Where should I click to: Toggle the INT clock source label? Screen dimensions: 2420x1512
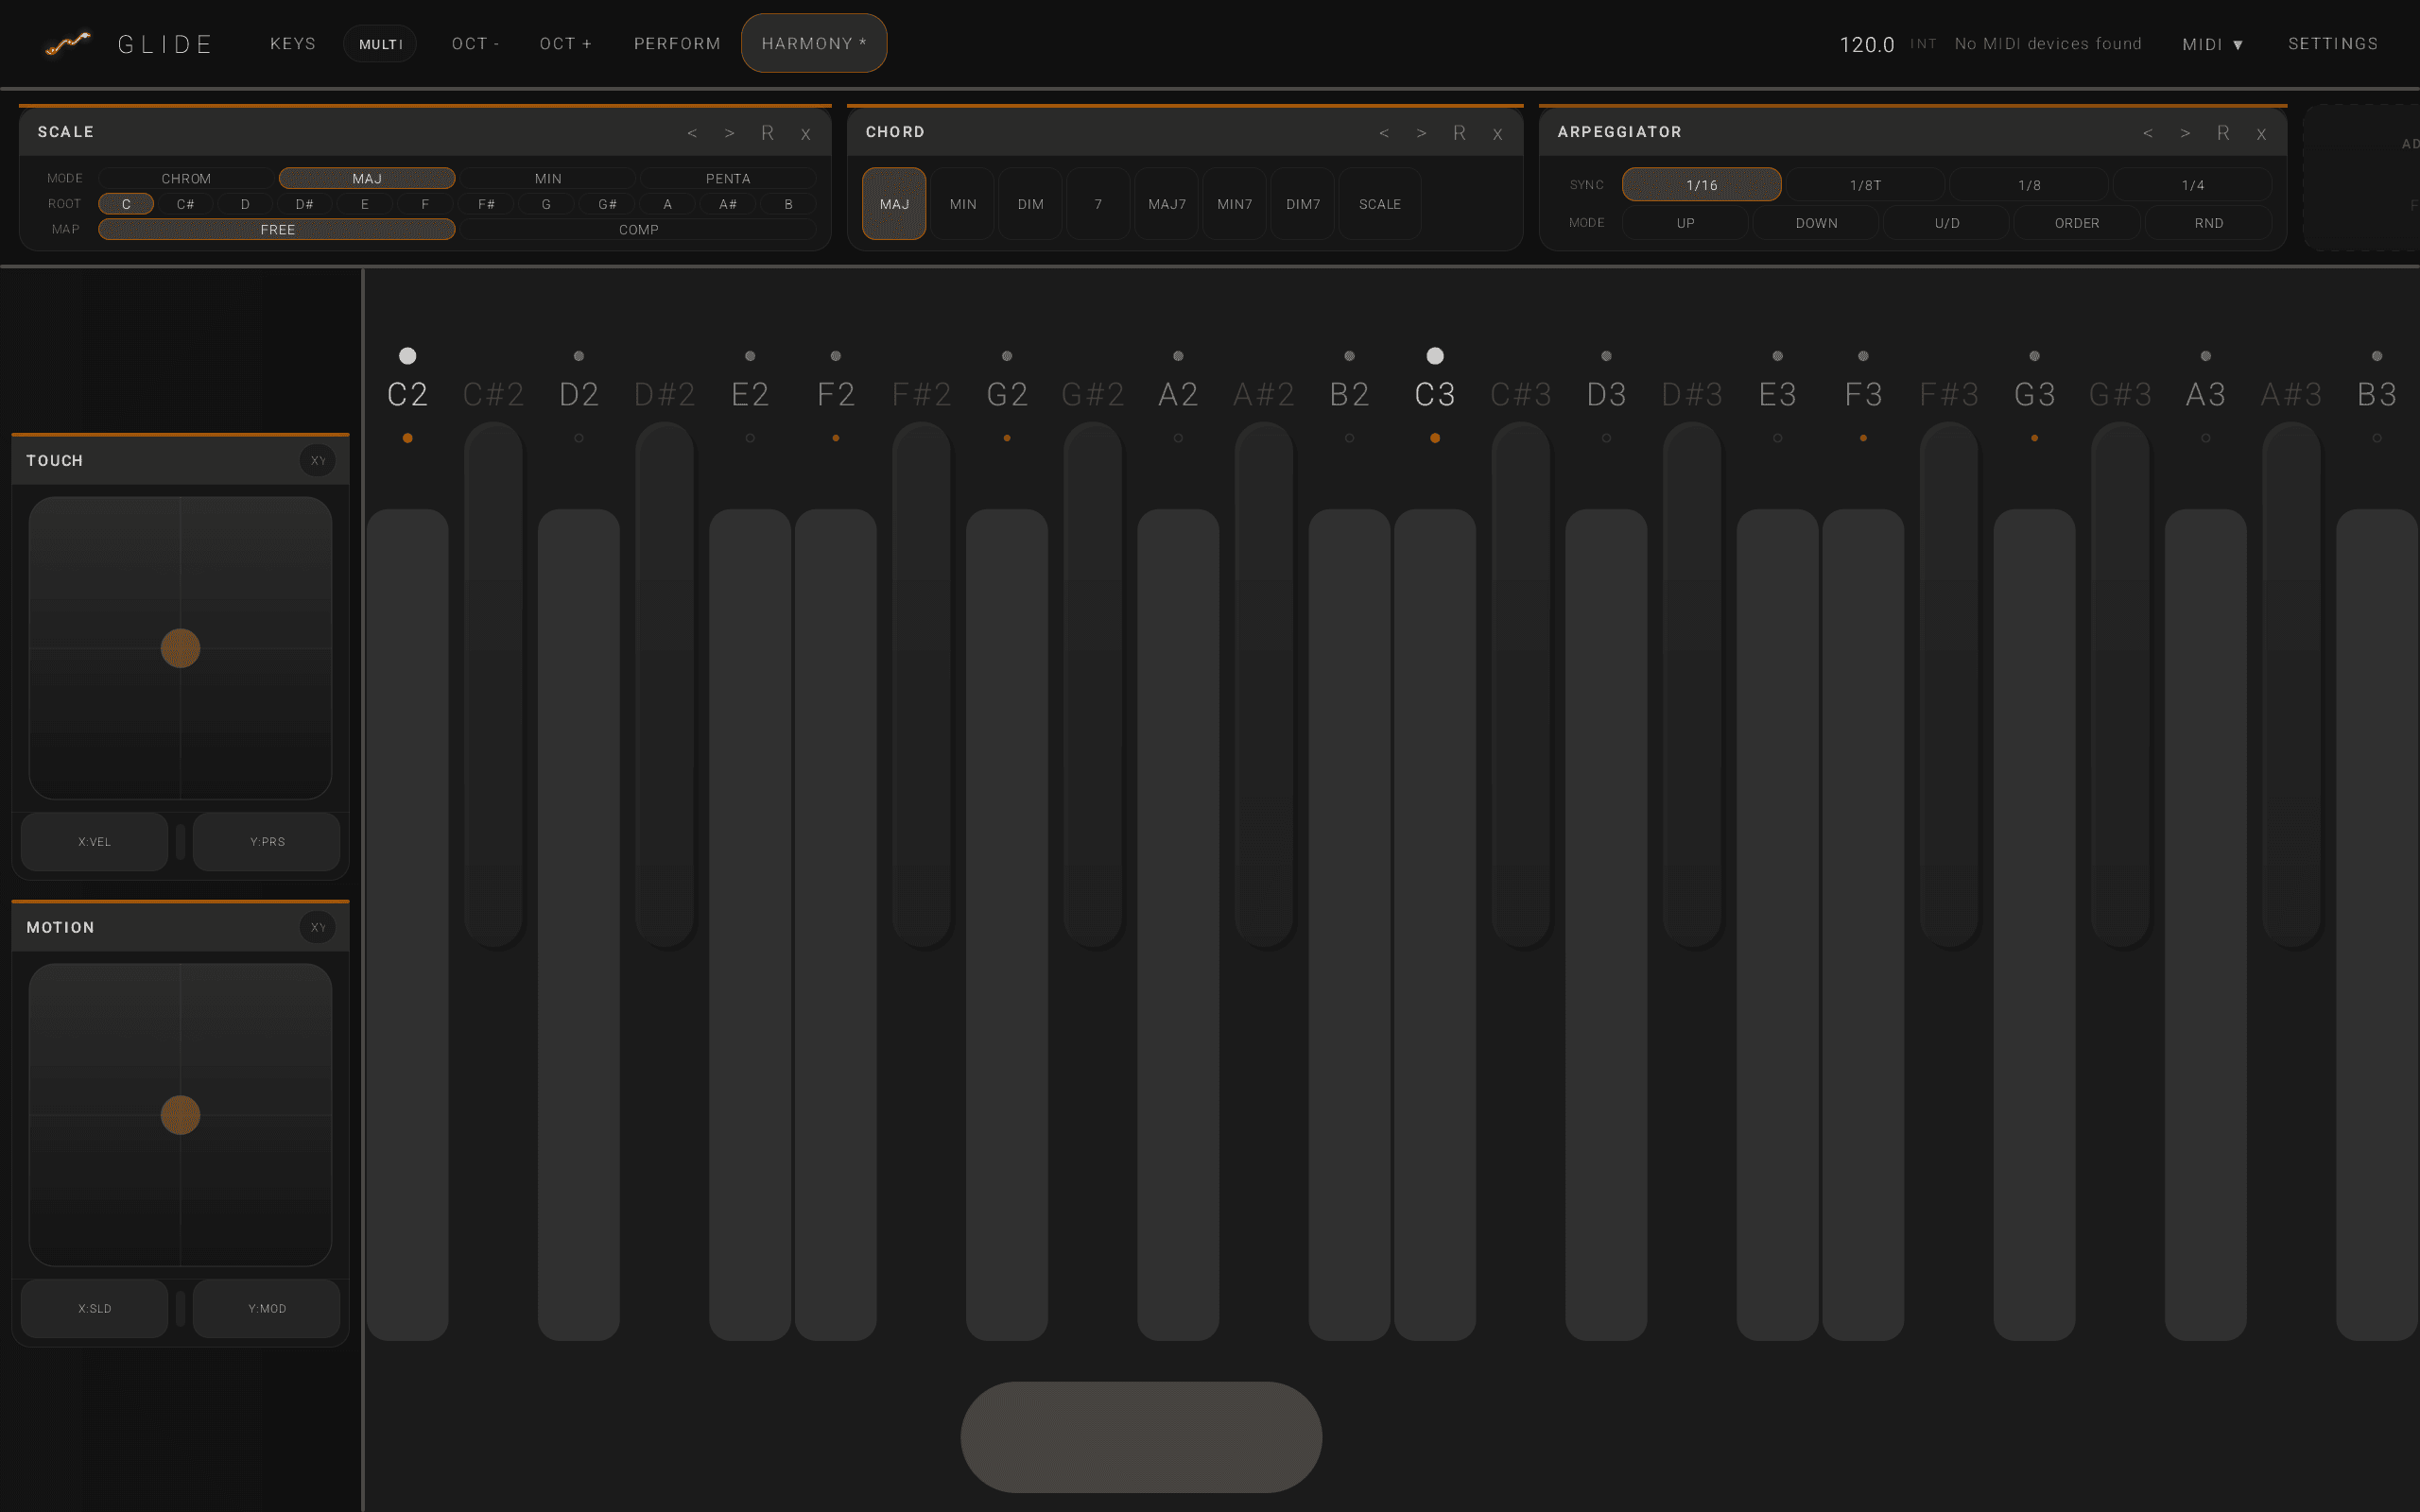pyautogui.click(x=1923, y=44)
